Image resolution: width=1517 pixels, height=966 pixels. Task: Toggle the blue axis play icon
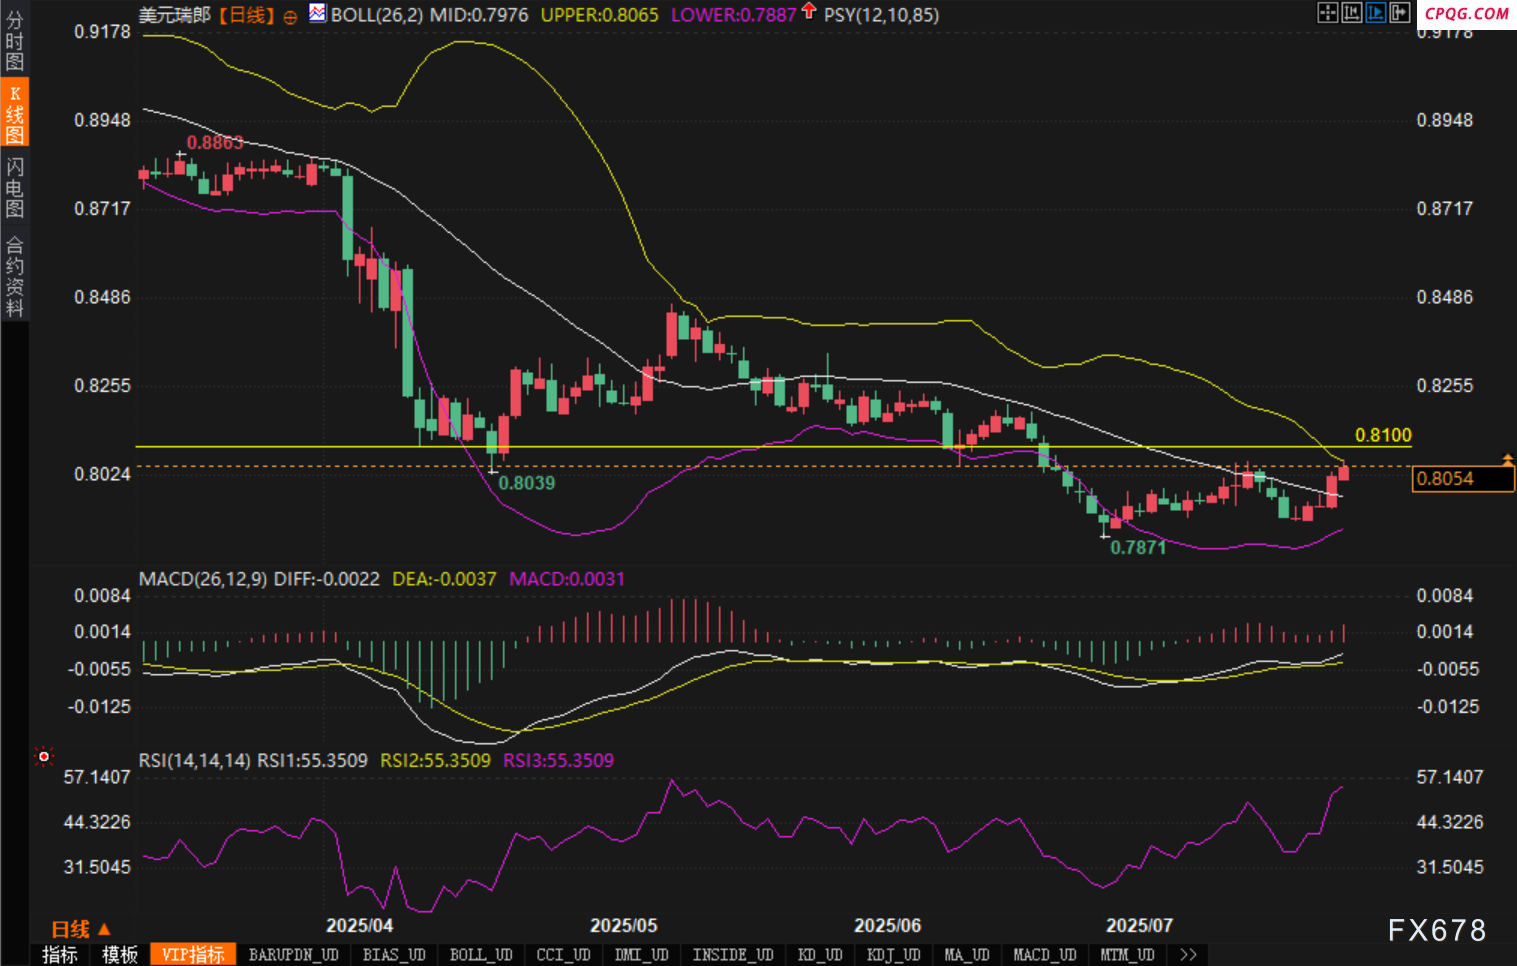point(1376,13)
